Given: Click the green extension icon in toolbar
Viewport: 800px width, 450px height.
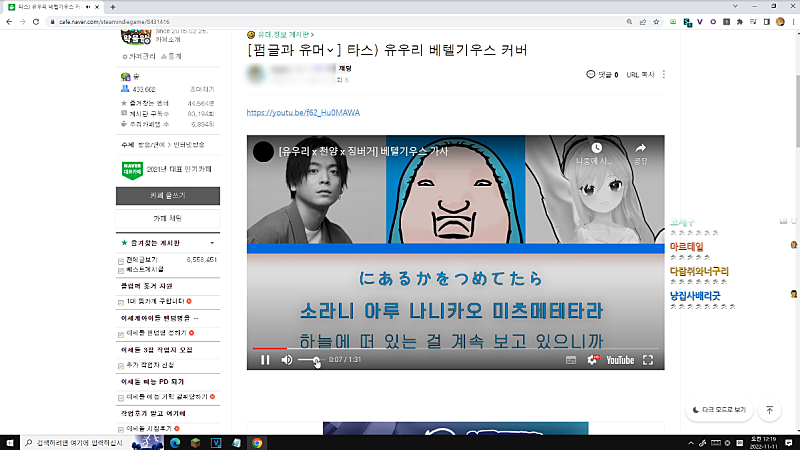Looking at the screenshot, I should 673,22.
